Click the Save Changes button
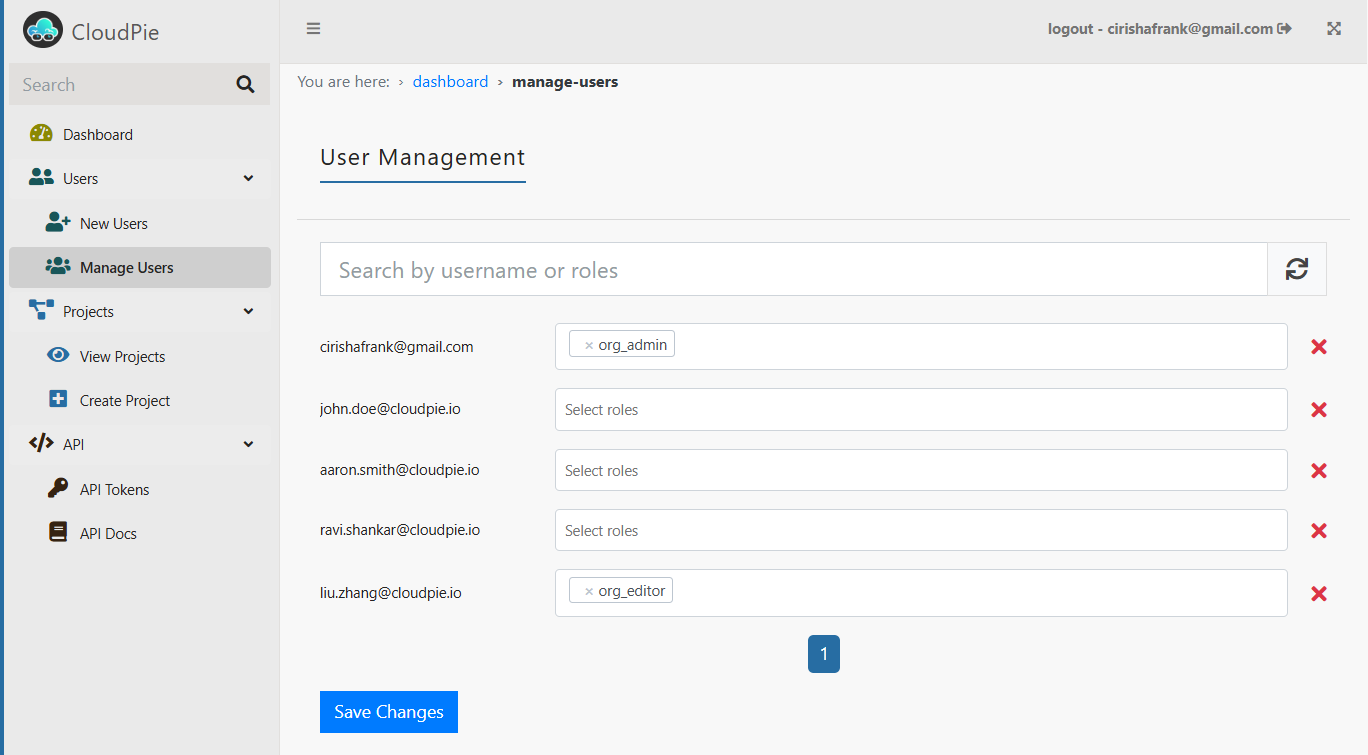Viewport: 1368px width, 755px height. (389, 712)
